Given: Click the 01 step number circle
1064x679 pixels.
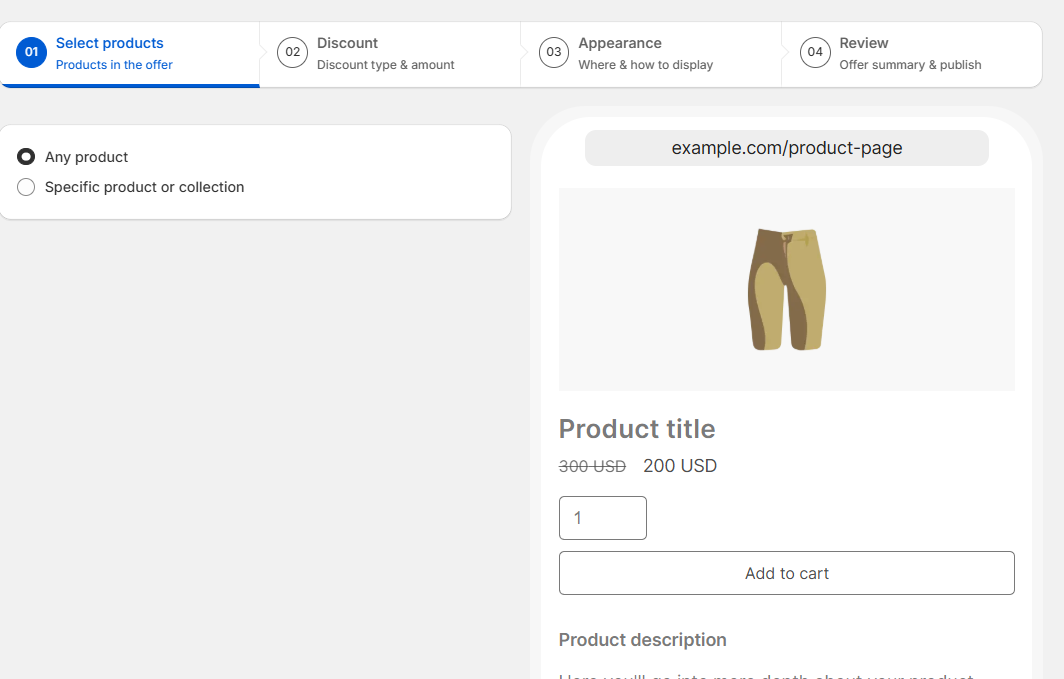Looking at the screenshot, I should [31, 52].
